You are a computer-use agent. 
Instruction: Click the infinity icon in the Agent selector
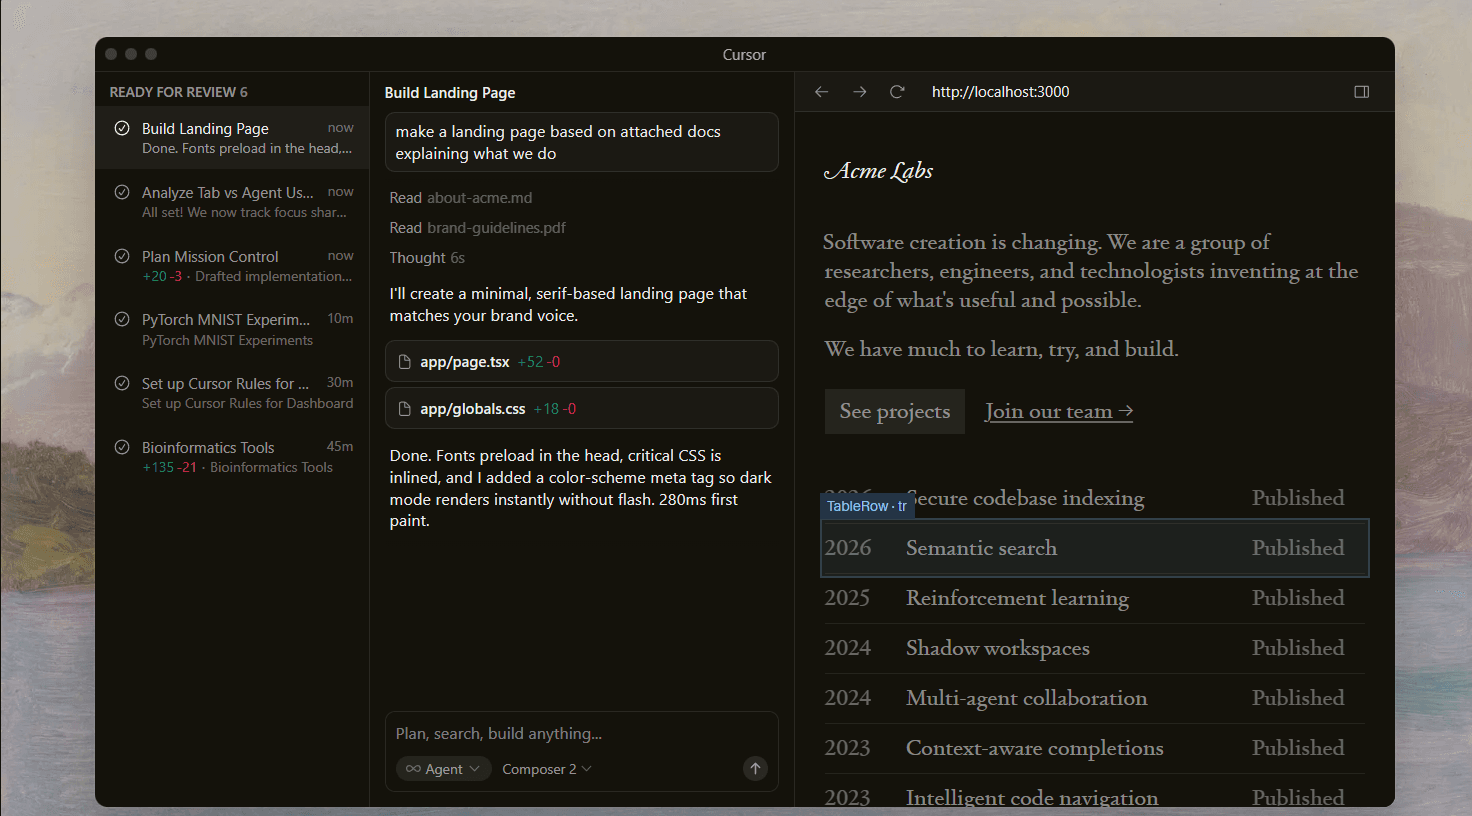(x=415, y=768)
